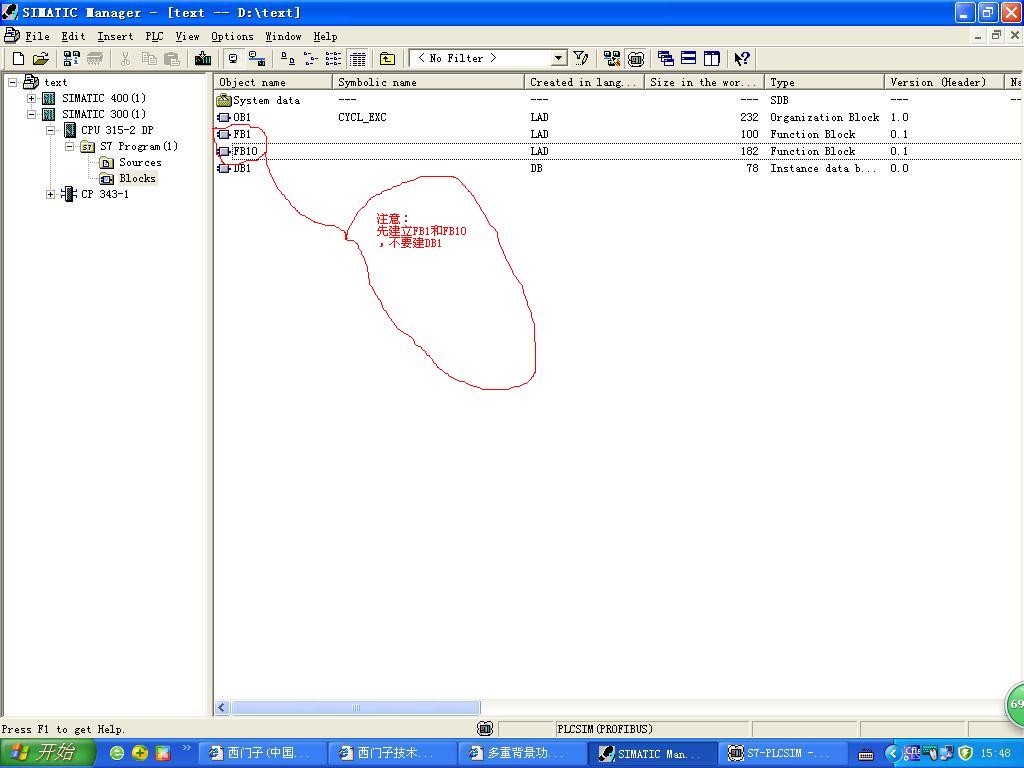Switch to Large Icons view
Screen dimensions: 1024x768
[x=287, y=59]
